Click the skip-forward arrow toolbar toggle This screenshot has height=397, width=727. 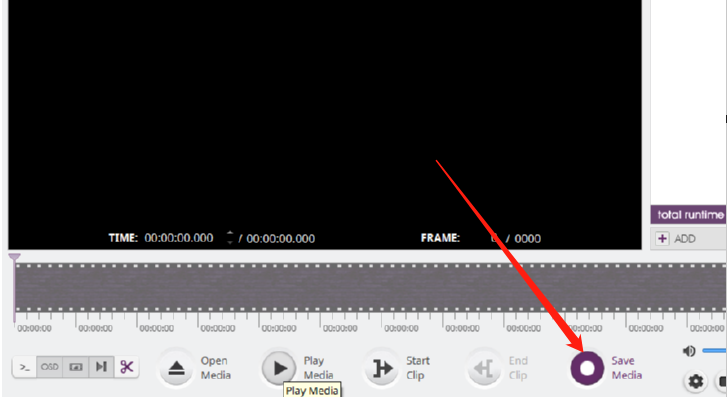pos(101,367)
